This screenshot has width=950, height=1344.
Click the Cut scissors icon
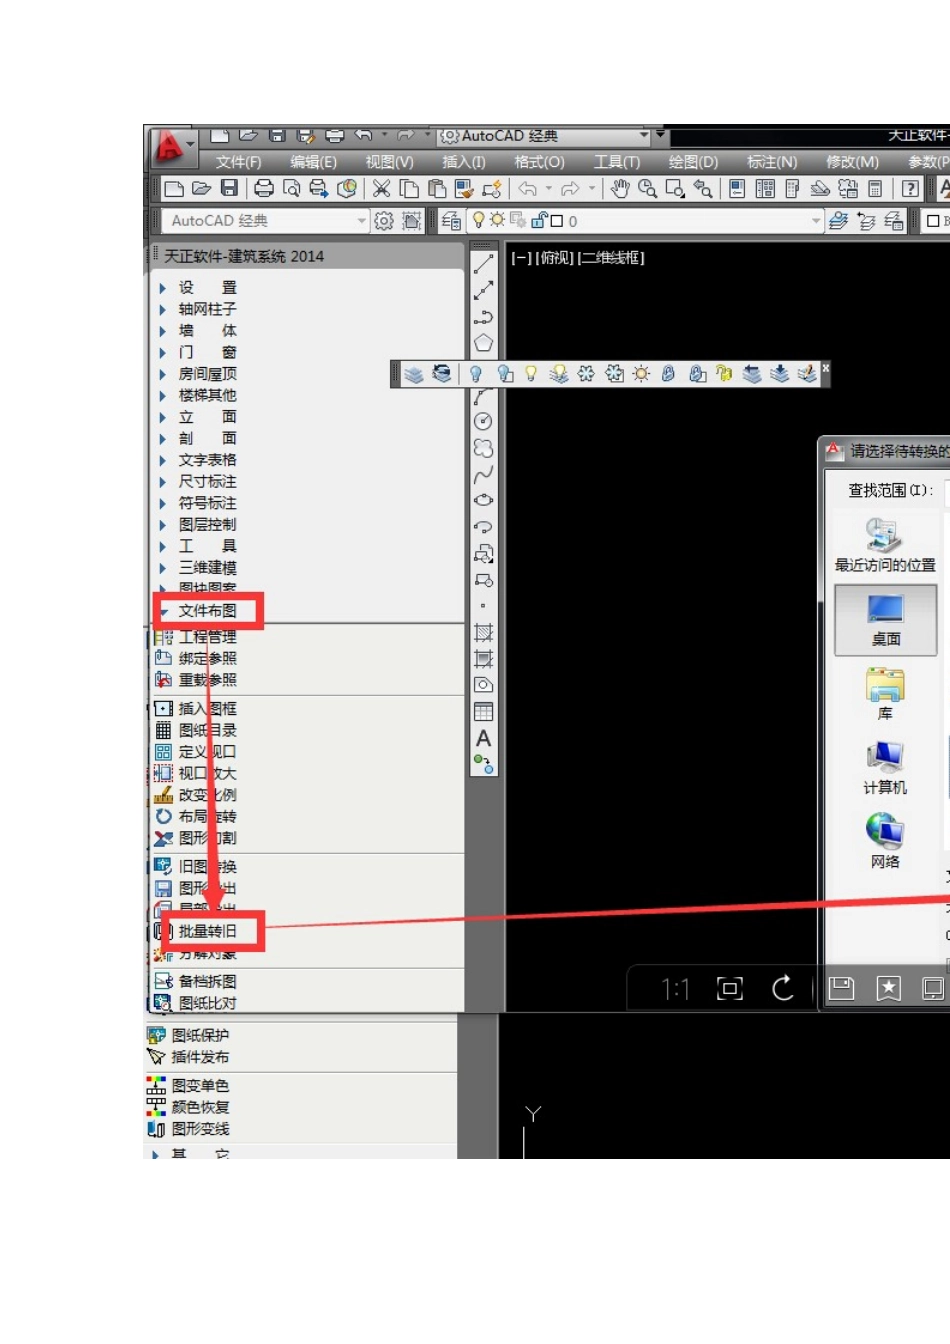pos(381,189)
